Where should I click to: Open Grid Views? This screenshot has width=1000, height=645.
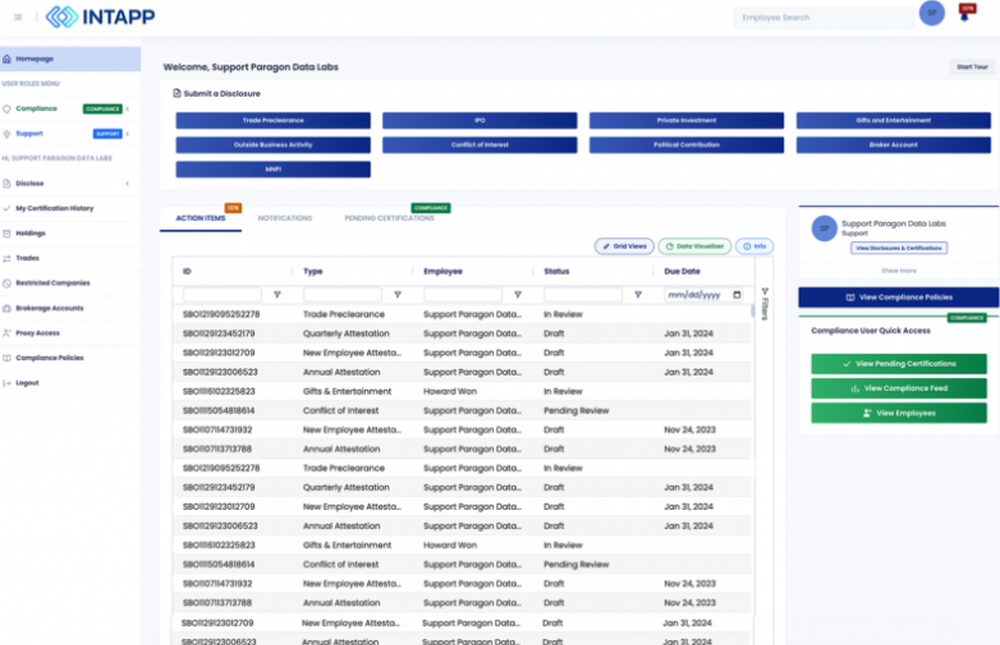(624, 246)
